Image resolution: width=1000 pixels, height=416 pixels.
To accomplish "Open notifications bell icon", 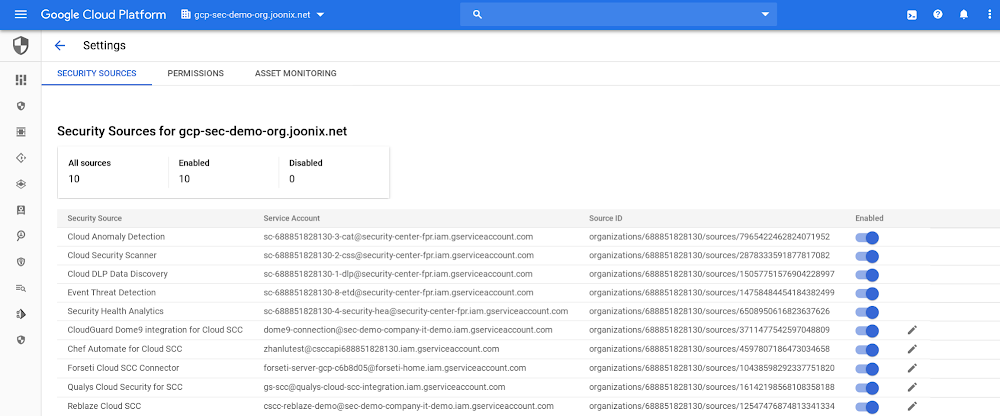I will [x=964, y=14].
